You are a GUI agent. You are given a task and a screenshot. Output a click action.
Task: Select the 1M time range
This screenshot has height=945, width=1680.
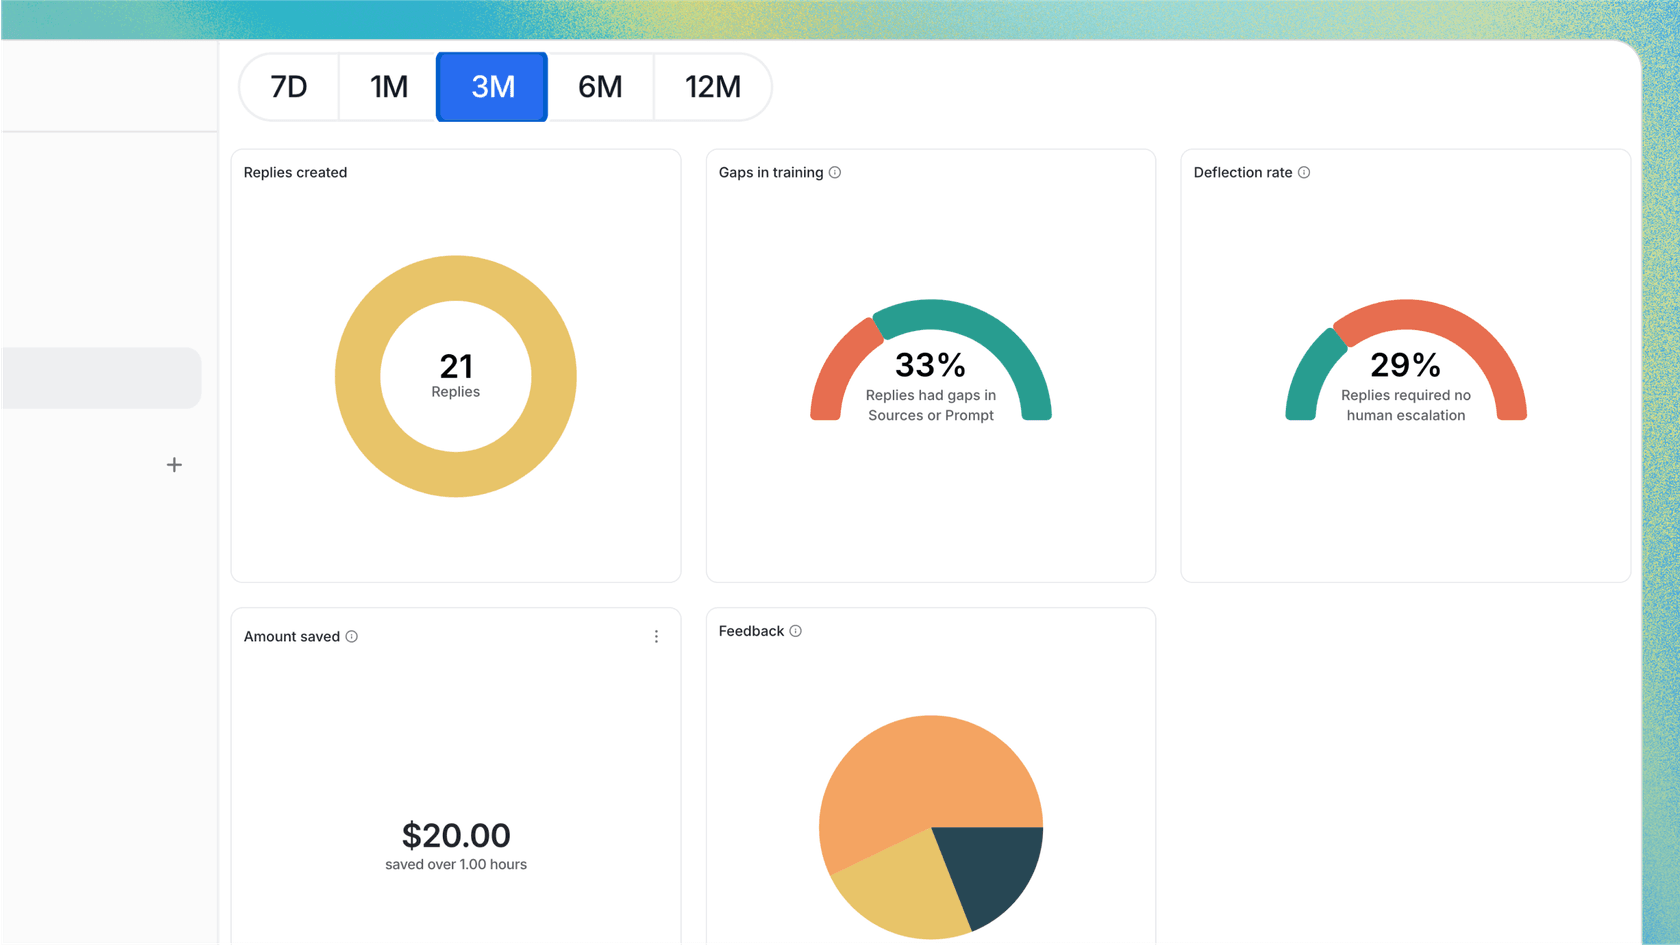pos(389,87)
